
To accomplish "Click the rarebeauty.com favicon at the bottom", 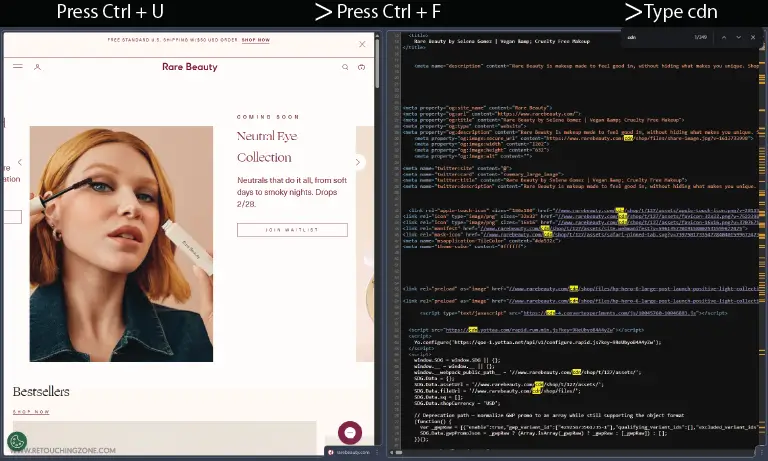I will point(331,452).
